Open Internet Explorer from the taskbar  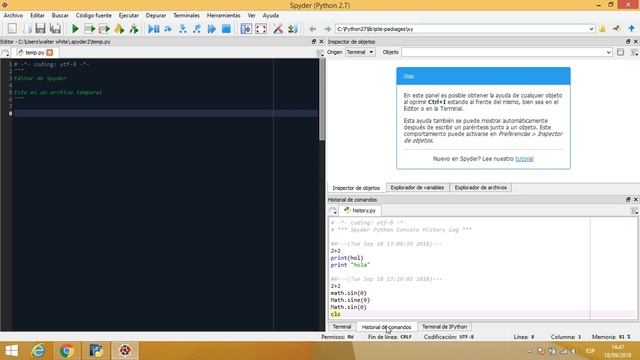(39, 351)
